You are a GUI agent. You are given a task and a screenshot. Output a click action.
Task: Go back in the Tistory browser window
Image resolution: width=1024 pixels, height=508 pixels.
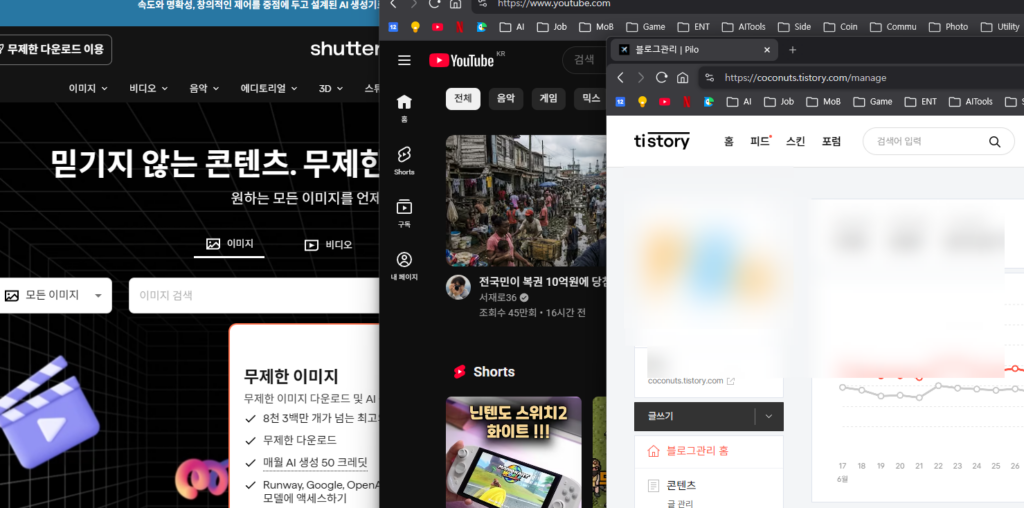click(x=620, y=78)
